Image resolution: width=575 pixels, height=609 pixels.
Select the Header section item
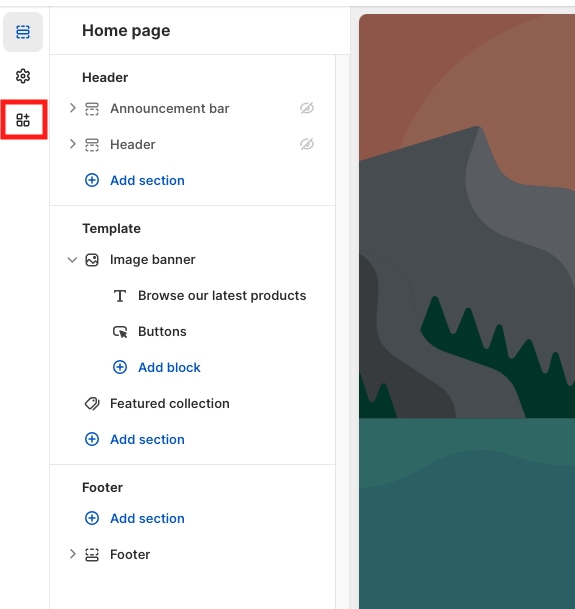(x=133, y=145)
